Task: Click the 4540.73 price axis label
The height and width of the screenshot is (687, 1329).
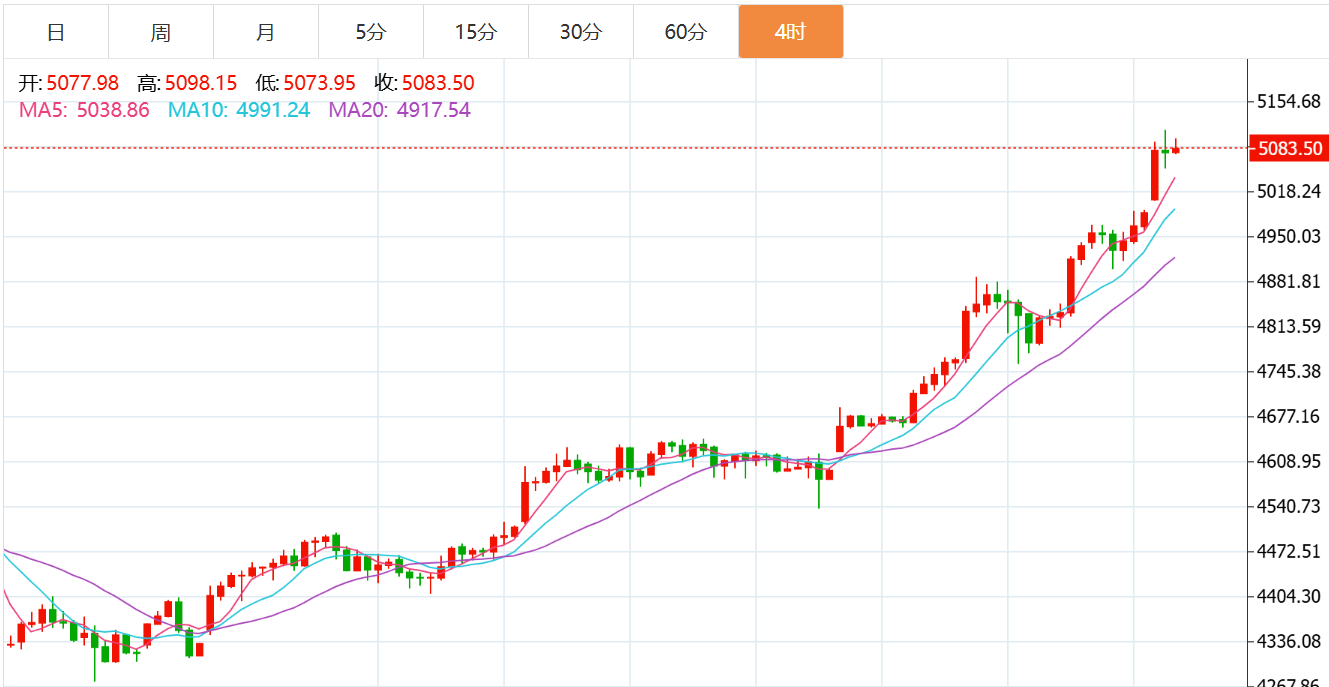Action: pos(1290,506)
